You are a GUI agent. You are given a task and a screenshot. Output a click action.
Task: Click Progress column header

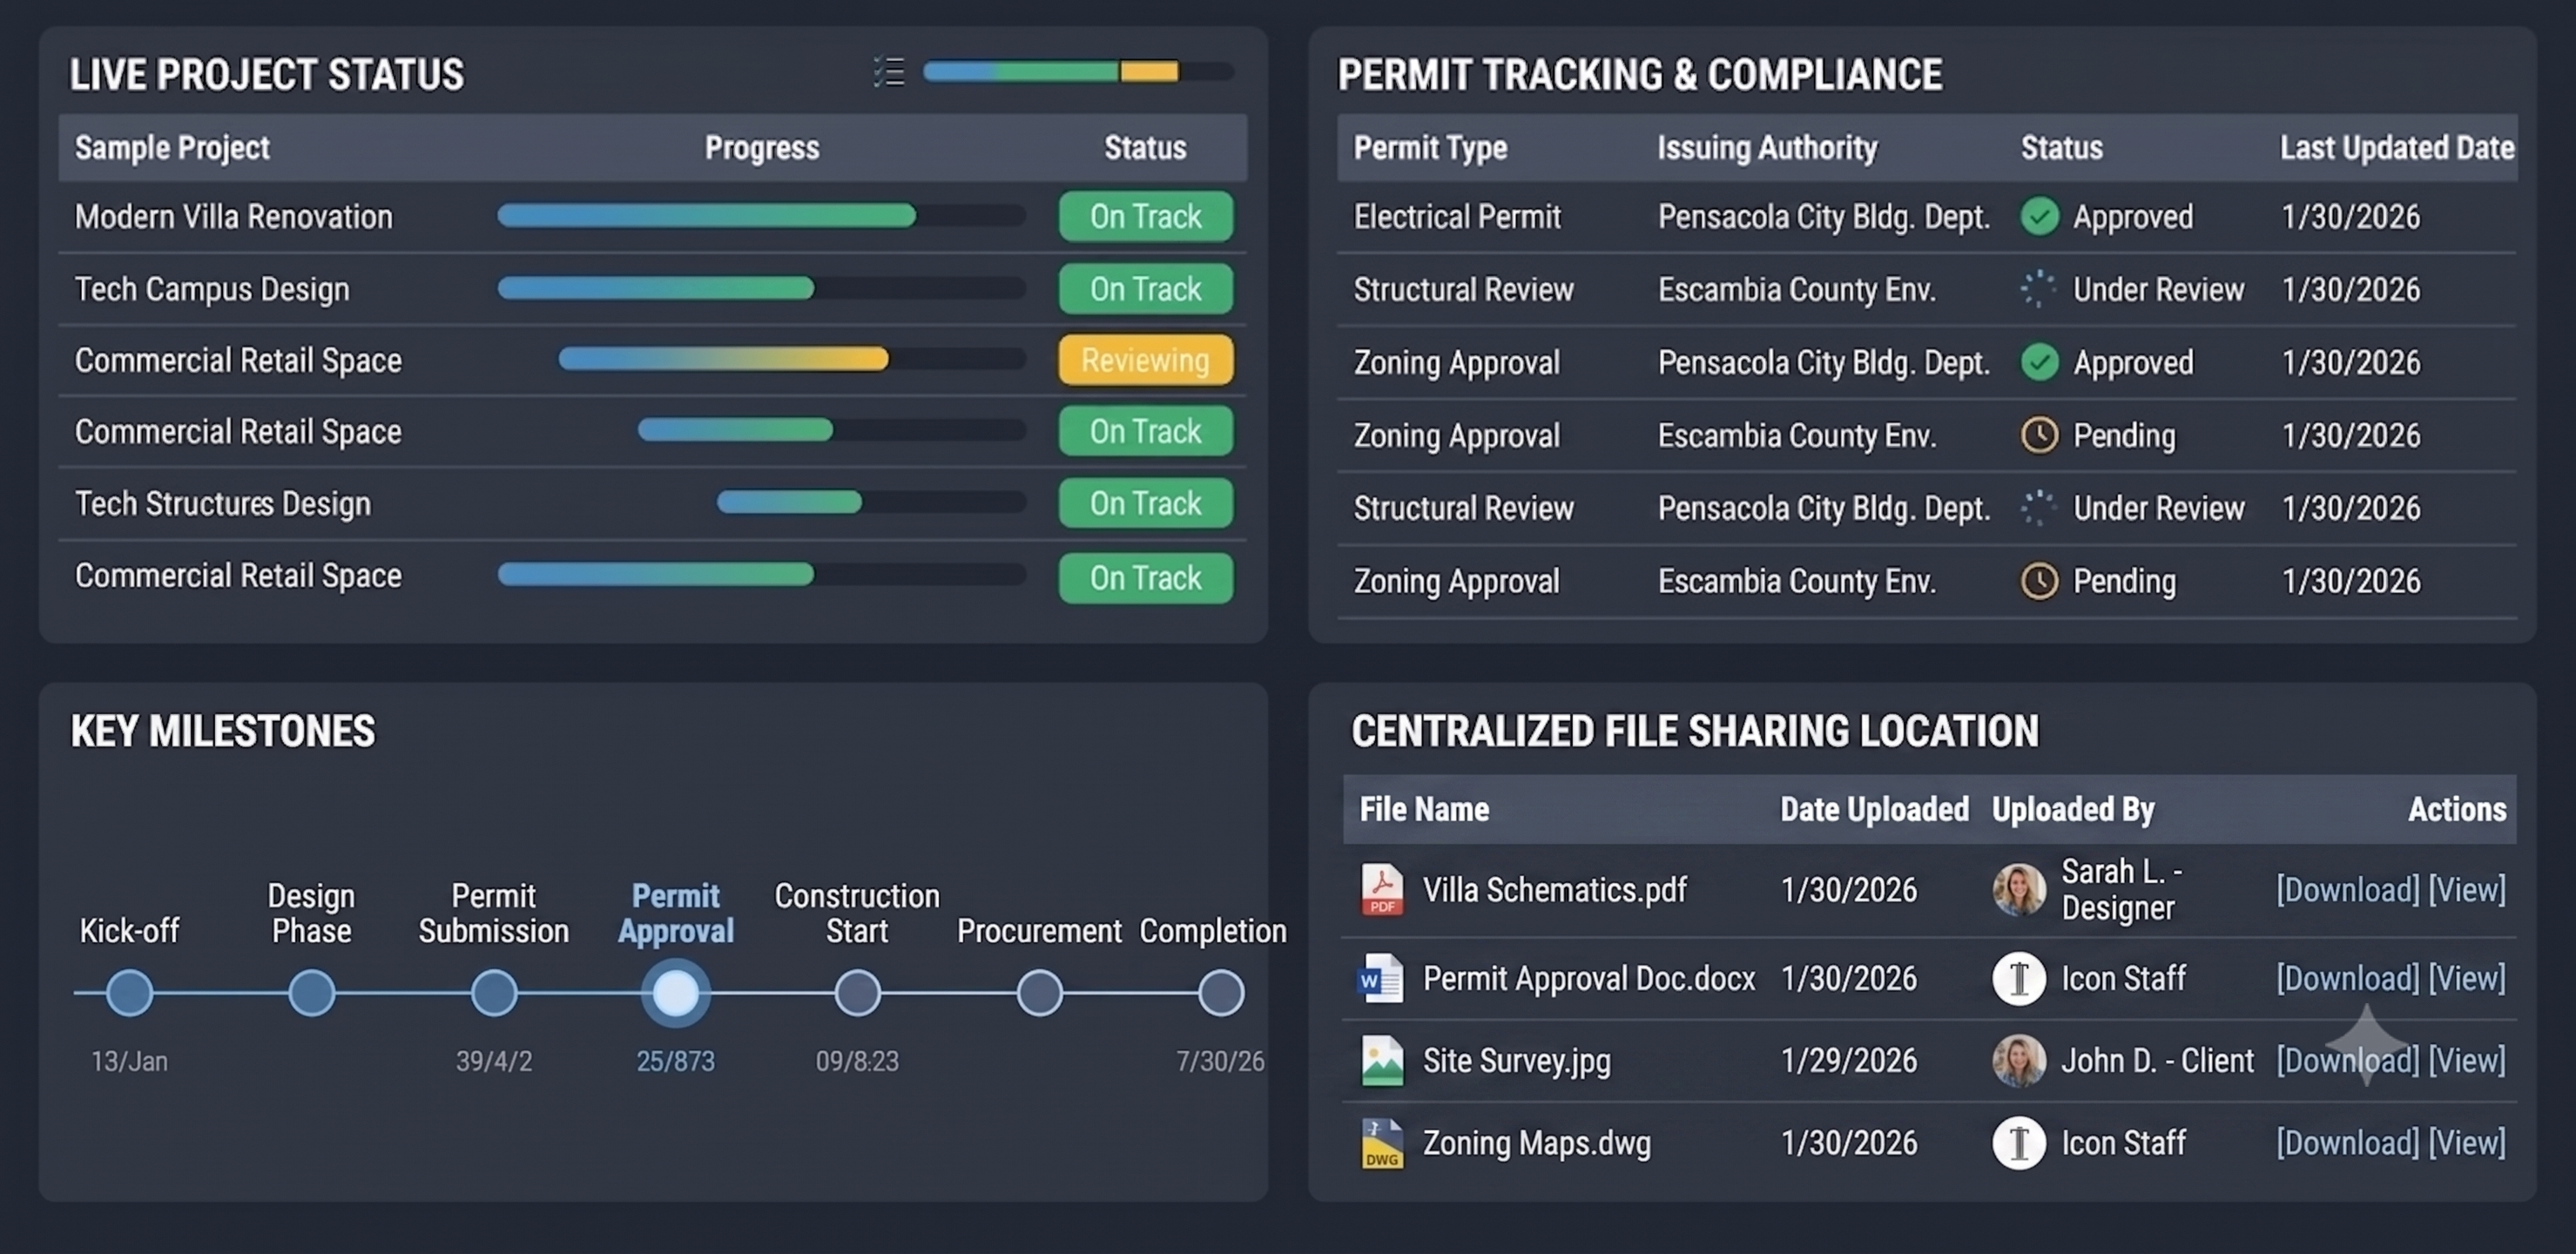pyautogui.click(x=762, y=148)
